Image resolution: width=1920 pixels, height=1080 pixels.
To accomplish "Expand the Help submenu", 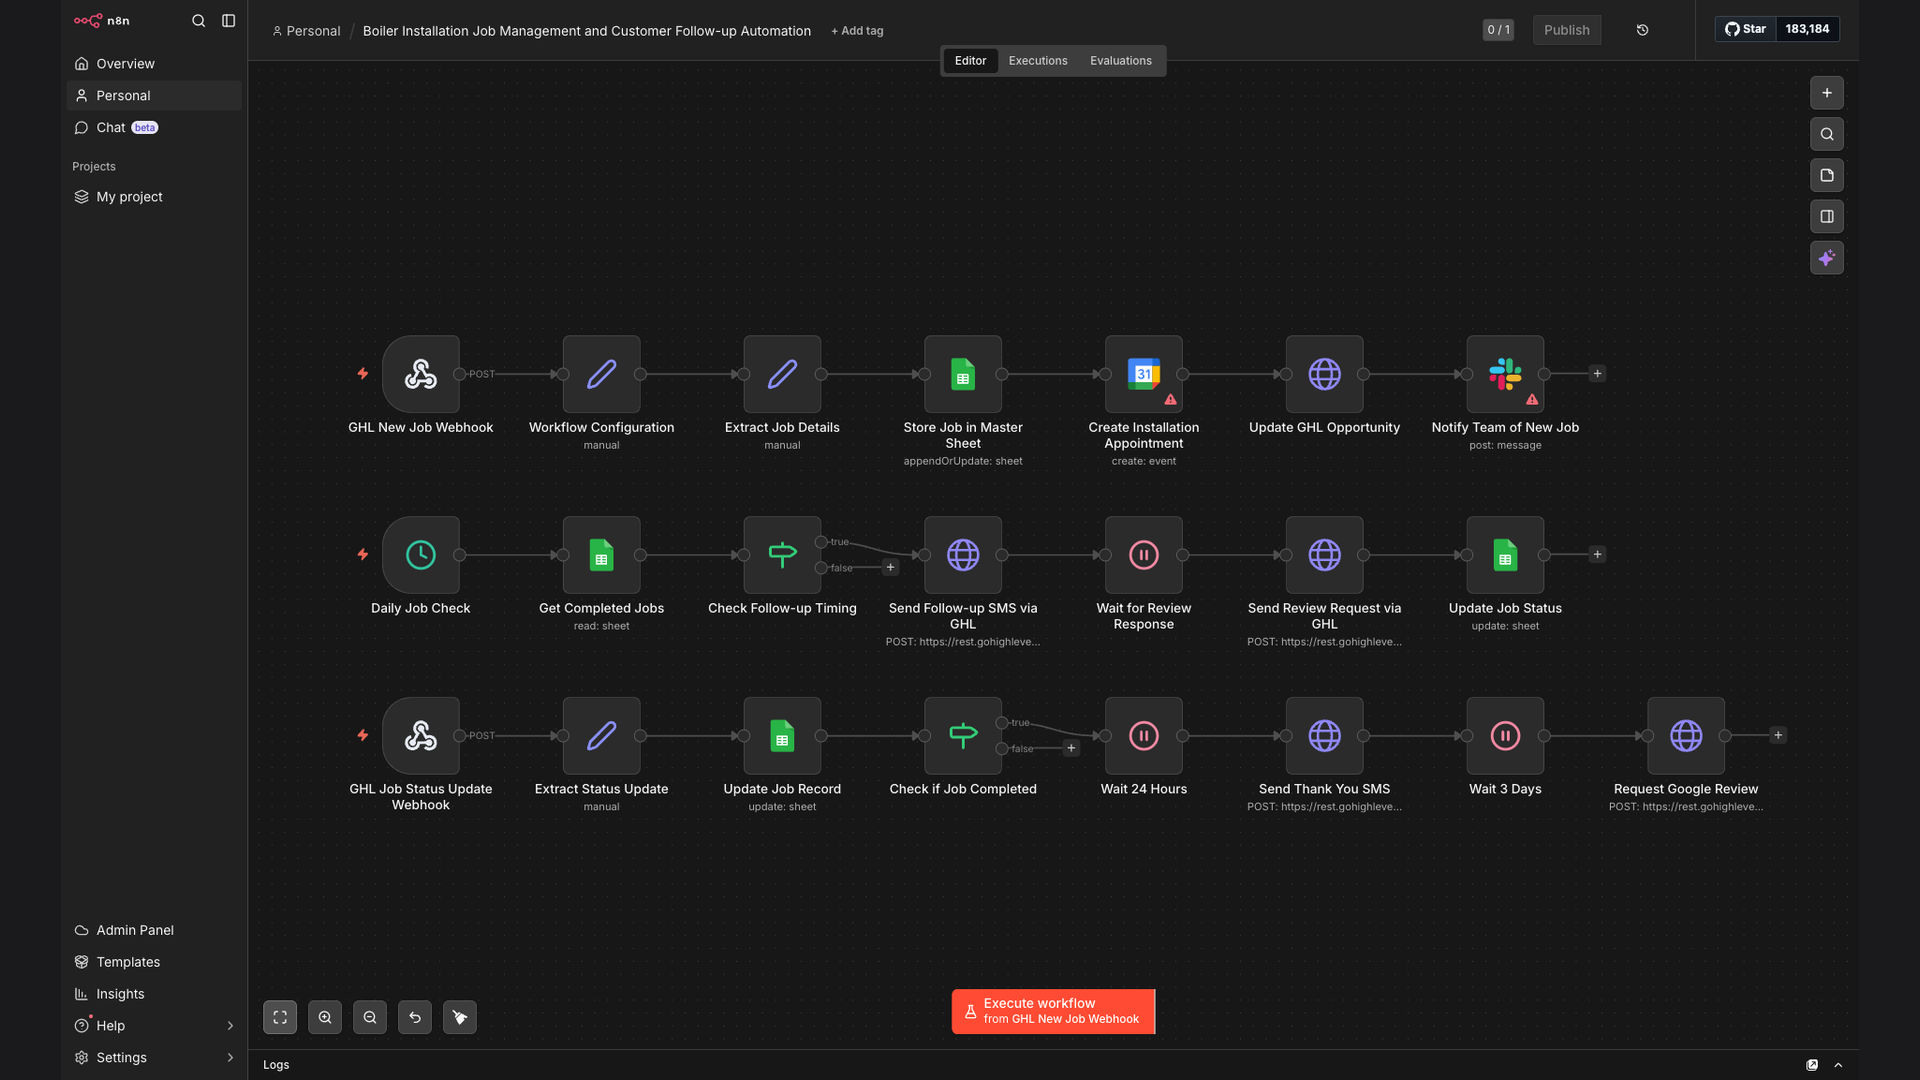I will 230,1026.
